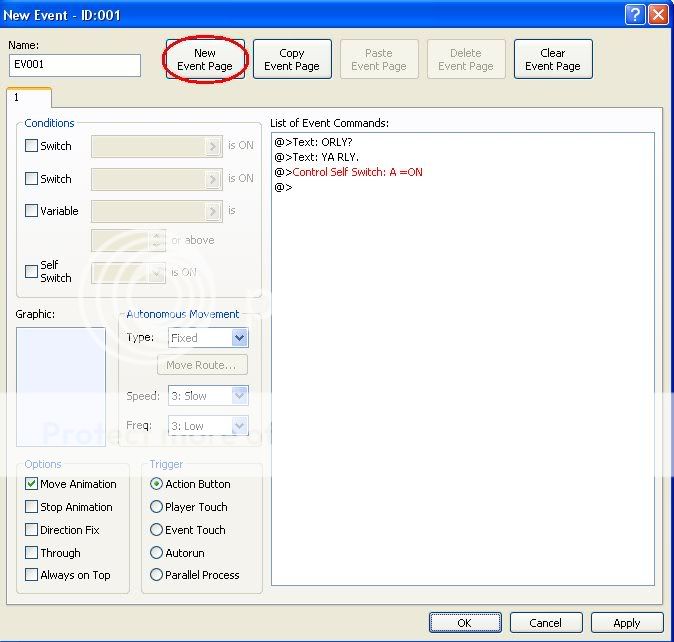This screenshot has height=642, width=674.
Task: Select the Control Self Switch command line
Action: coord(357,172)
